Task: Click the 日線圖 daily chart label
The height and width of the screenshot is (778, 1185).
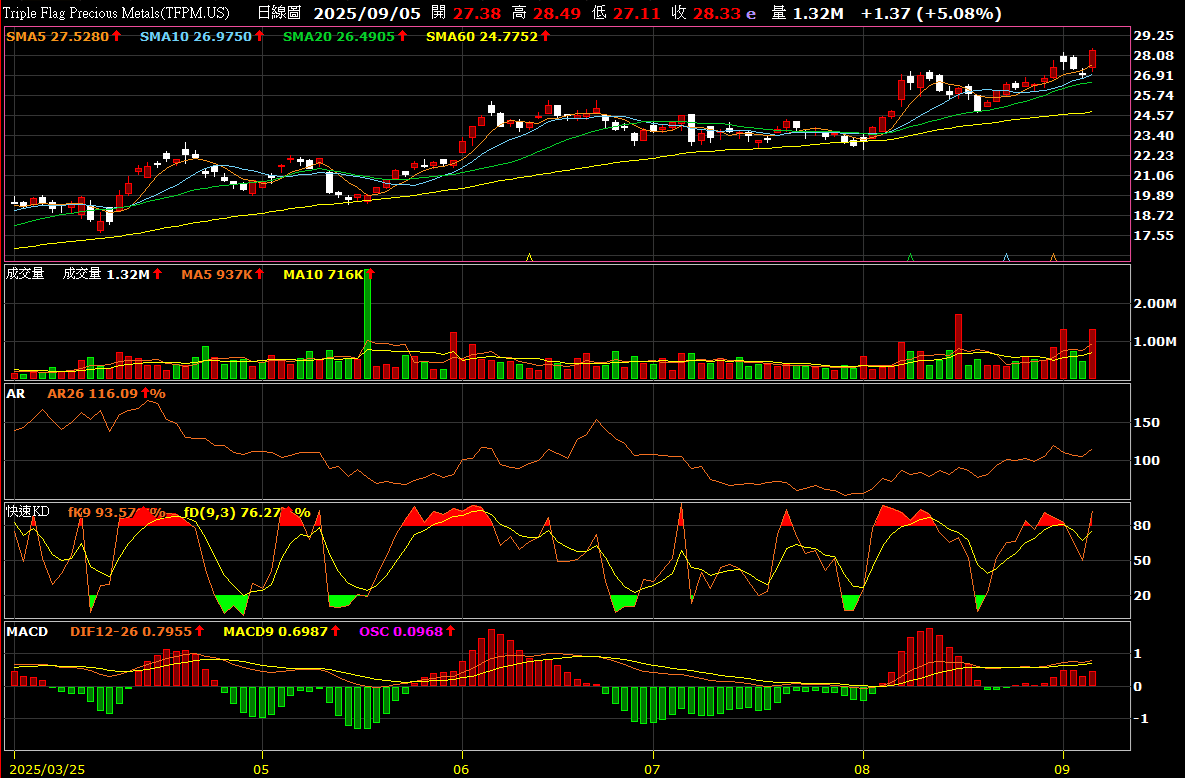Action: [279, 14]
